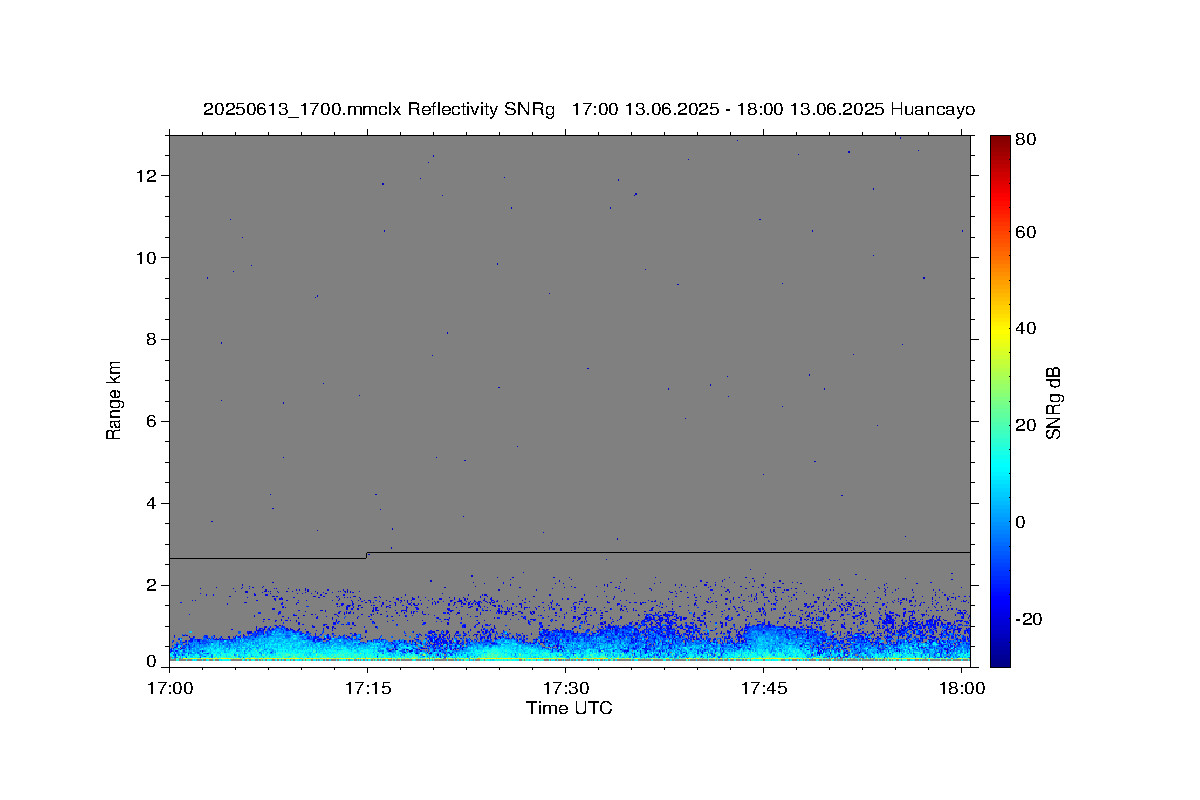Click the 18:00 time tick label
The image size is (1200, 800).
tap(962, 689)
